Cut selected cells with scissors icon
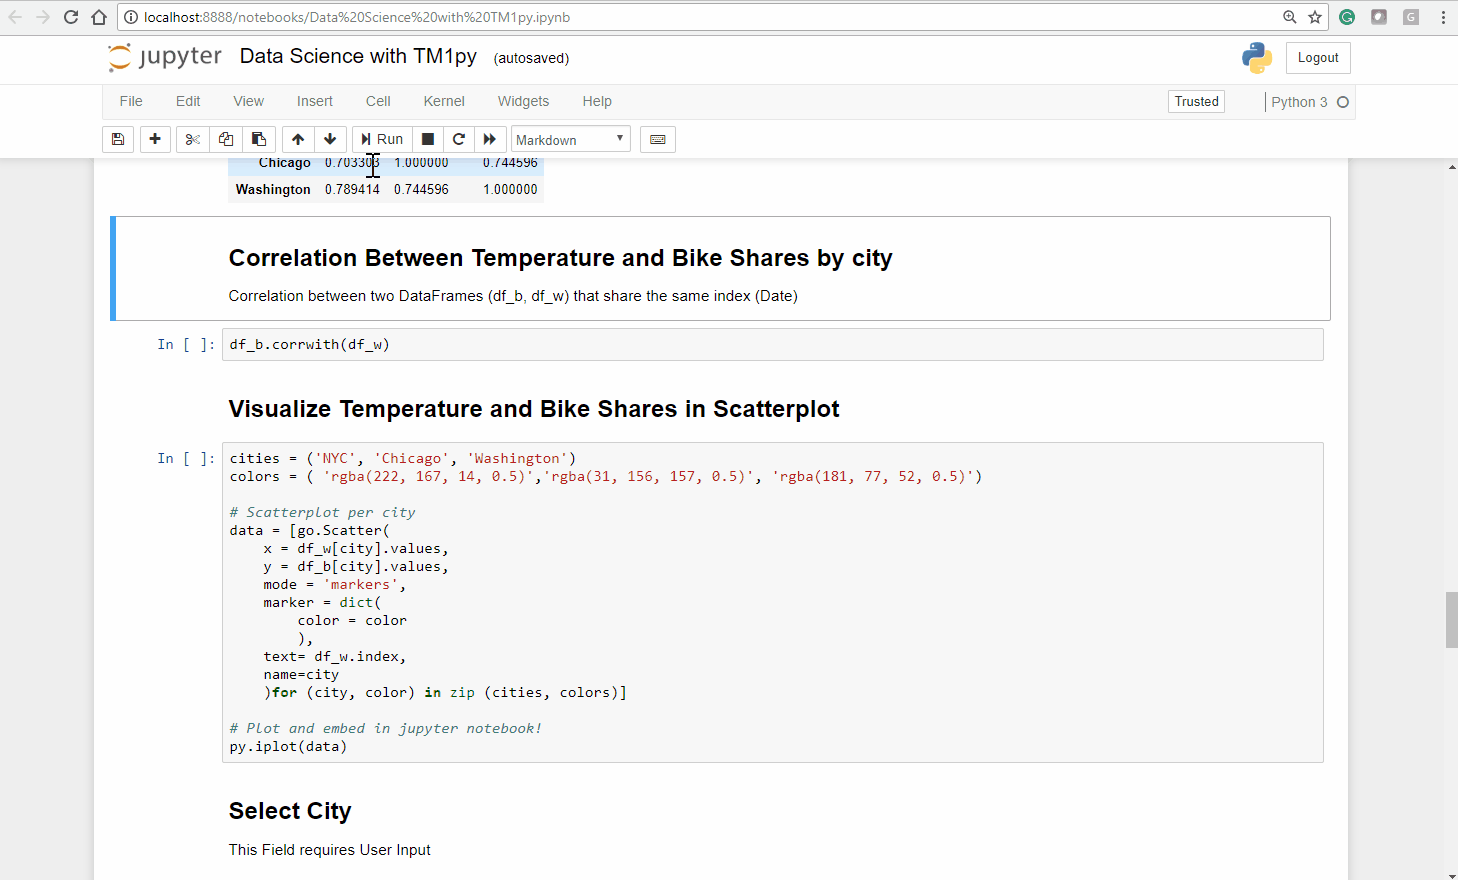Screen dimensions: 1458x880 click(193, 139)
